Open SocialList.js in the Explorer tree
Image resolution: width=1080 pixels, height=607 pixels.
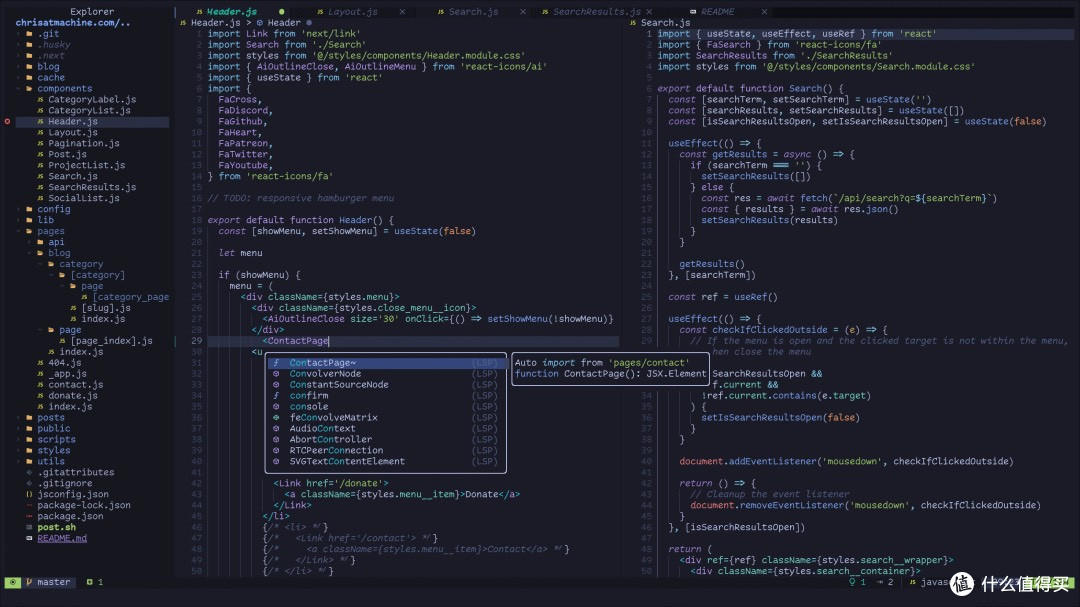pos(83,198)
